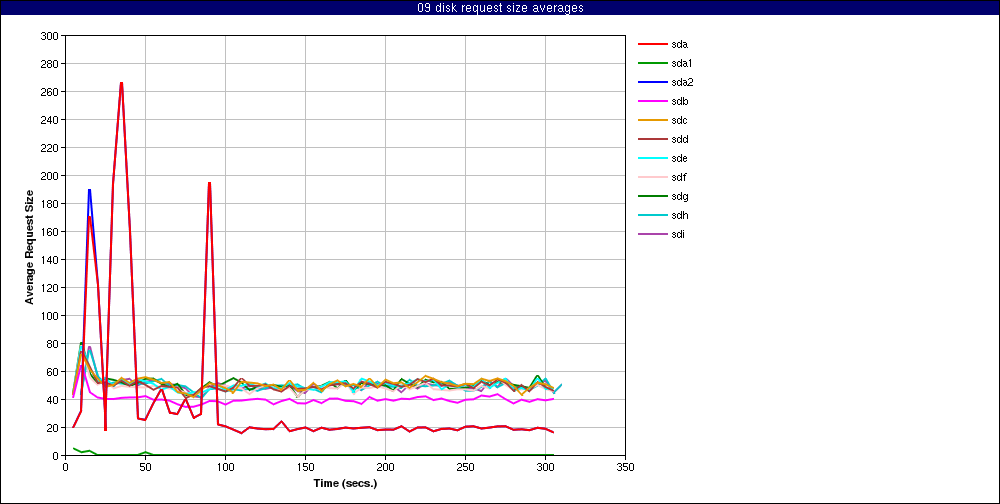Click the red line swatch beside sda

pos(652,45)
